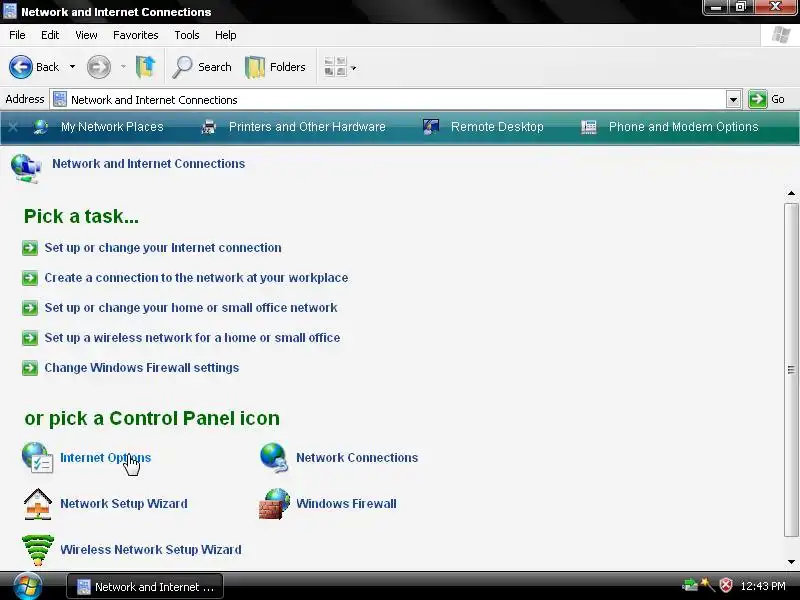
Task: Open Internet Options text link
Action: 106,458
